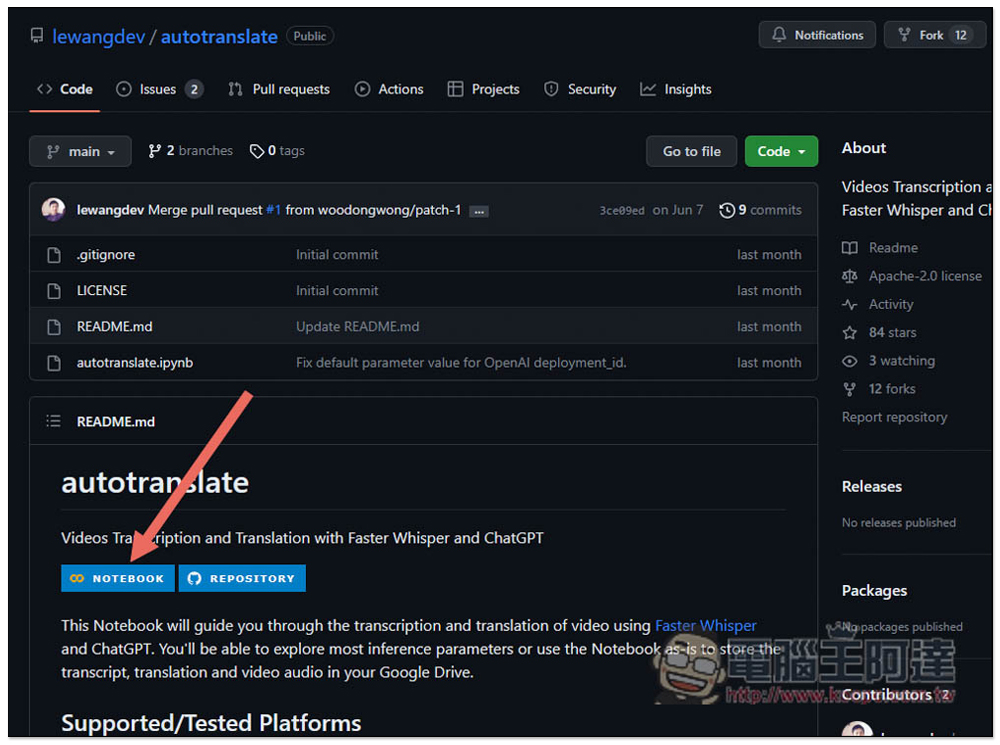Click the pulse icon beside Activity
Viewport: 1000px width, 745px height.
pyautogui.click(x=849, y=304)
